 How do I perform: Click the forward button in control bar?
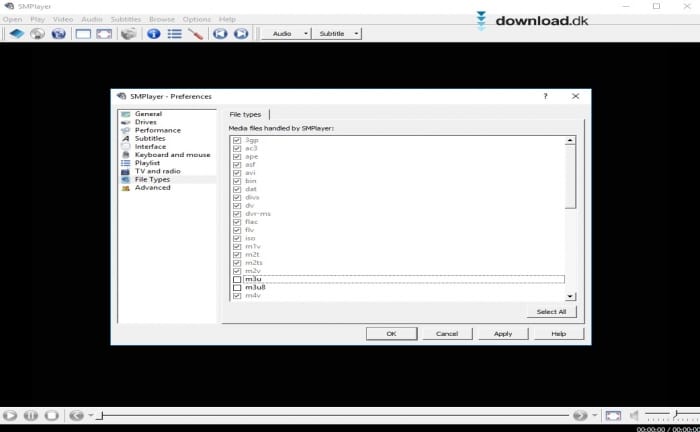[580, 415]
